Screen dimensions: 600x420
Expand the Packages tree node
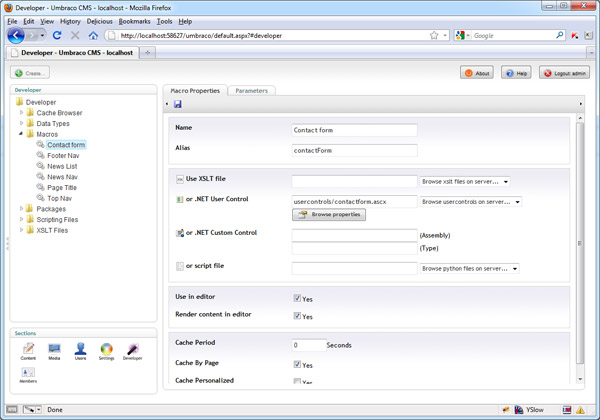[x=21, y=208]
